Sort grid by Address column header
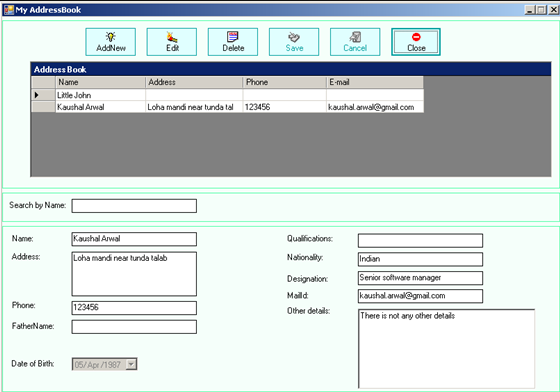Screen dimensions: 560x392 [x=194, y=82]
